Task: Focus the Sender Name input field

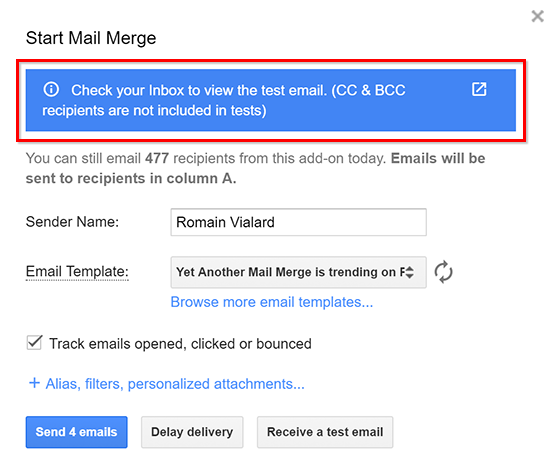Action: click(299, 222)
